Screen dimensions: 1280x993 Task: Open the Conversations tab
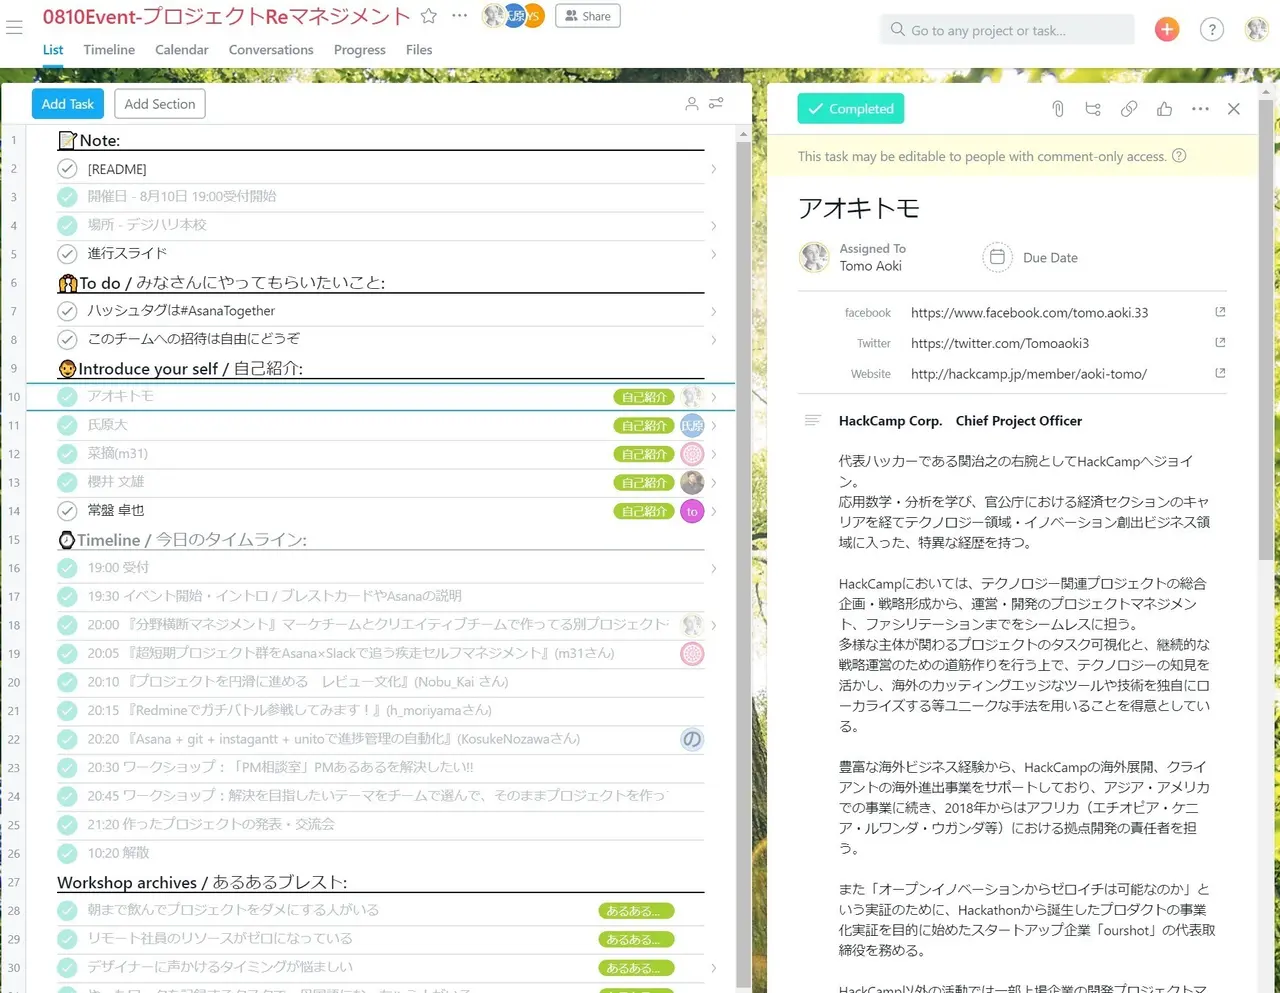tap(271, 50)
